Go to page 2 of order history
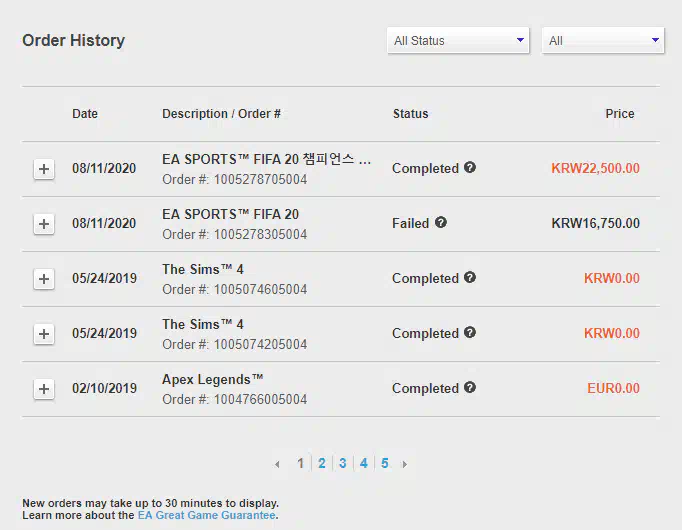The width and height of the screenshot is (682, 530). (x=321, y=463)
